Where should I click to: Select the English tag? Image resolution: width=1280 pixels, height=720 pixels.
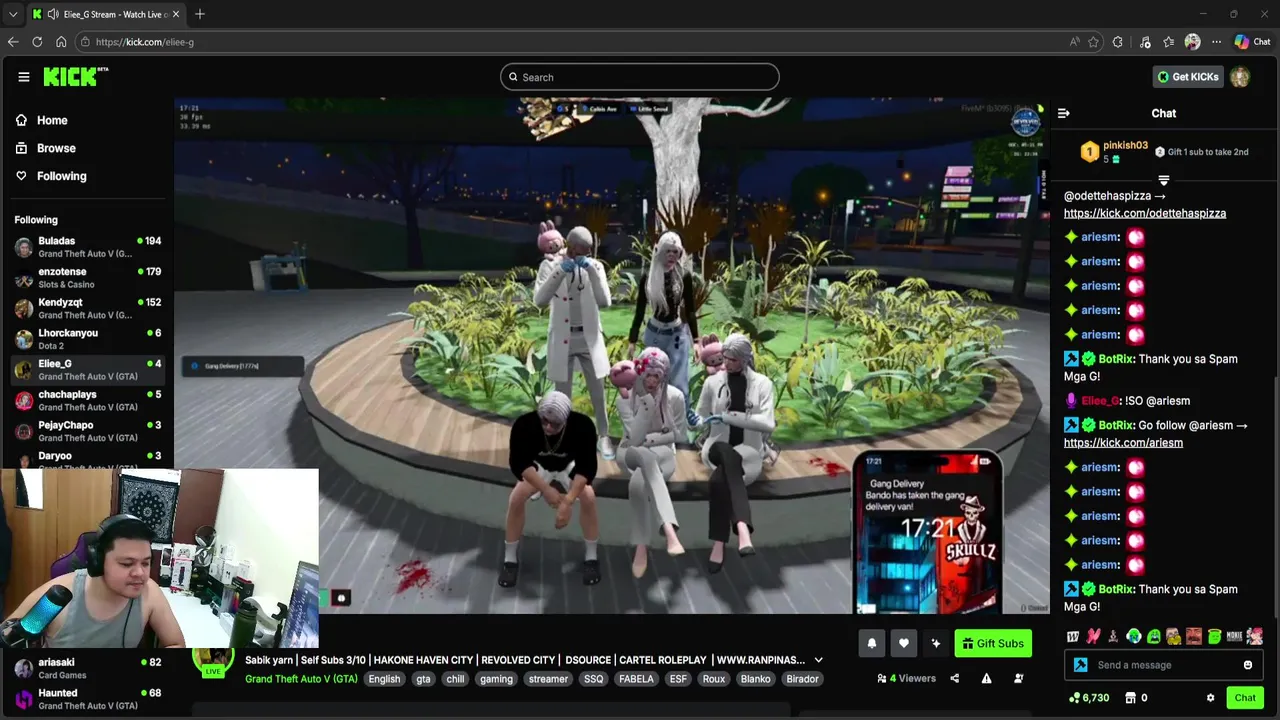384,679
